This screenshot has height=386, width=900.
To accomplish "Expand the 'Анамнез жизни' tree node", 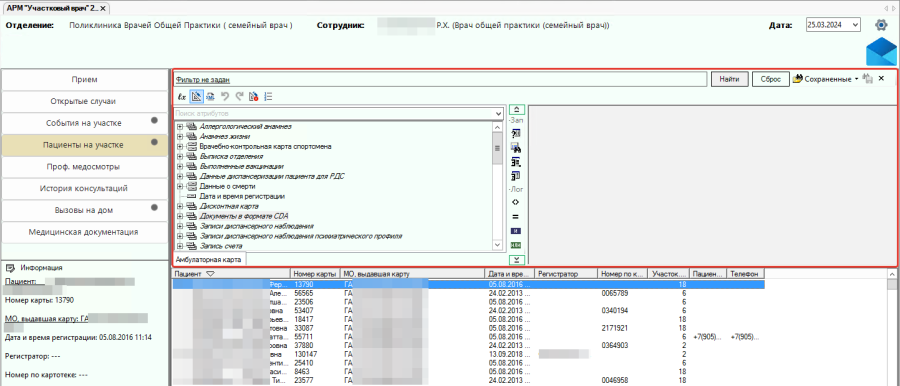I will tap(180, 137).
